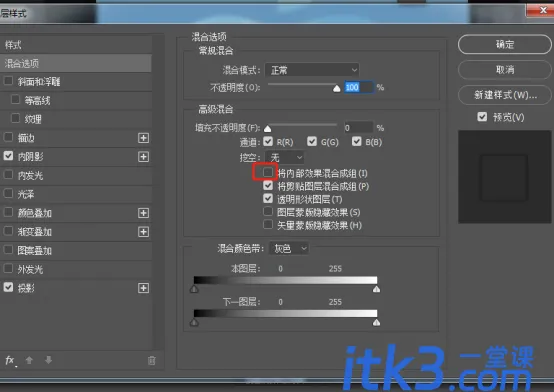Open the 混合颜色带 dropdown showing 灰色
Image resolution: width=554 pixels, height=392 pixels.
pyautogui.click(x=289, y=248)
